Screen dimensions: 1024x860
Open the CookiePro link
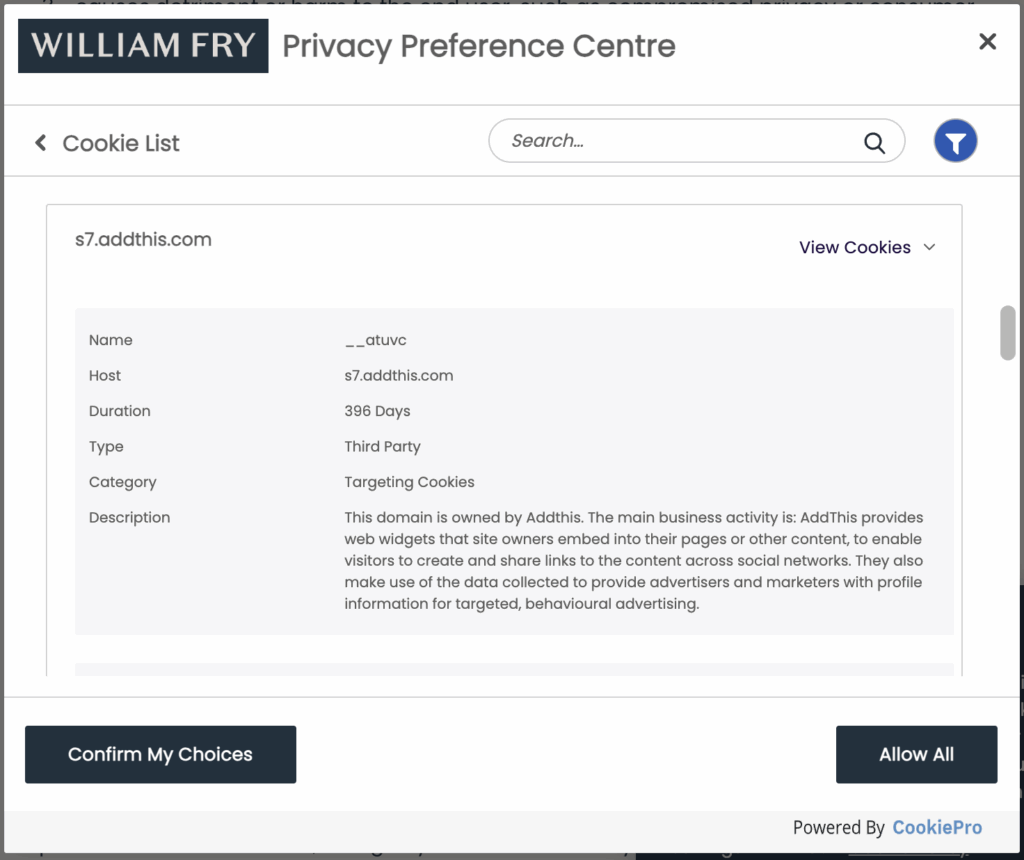point(936,827)
